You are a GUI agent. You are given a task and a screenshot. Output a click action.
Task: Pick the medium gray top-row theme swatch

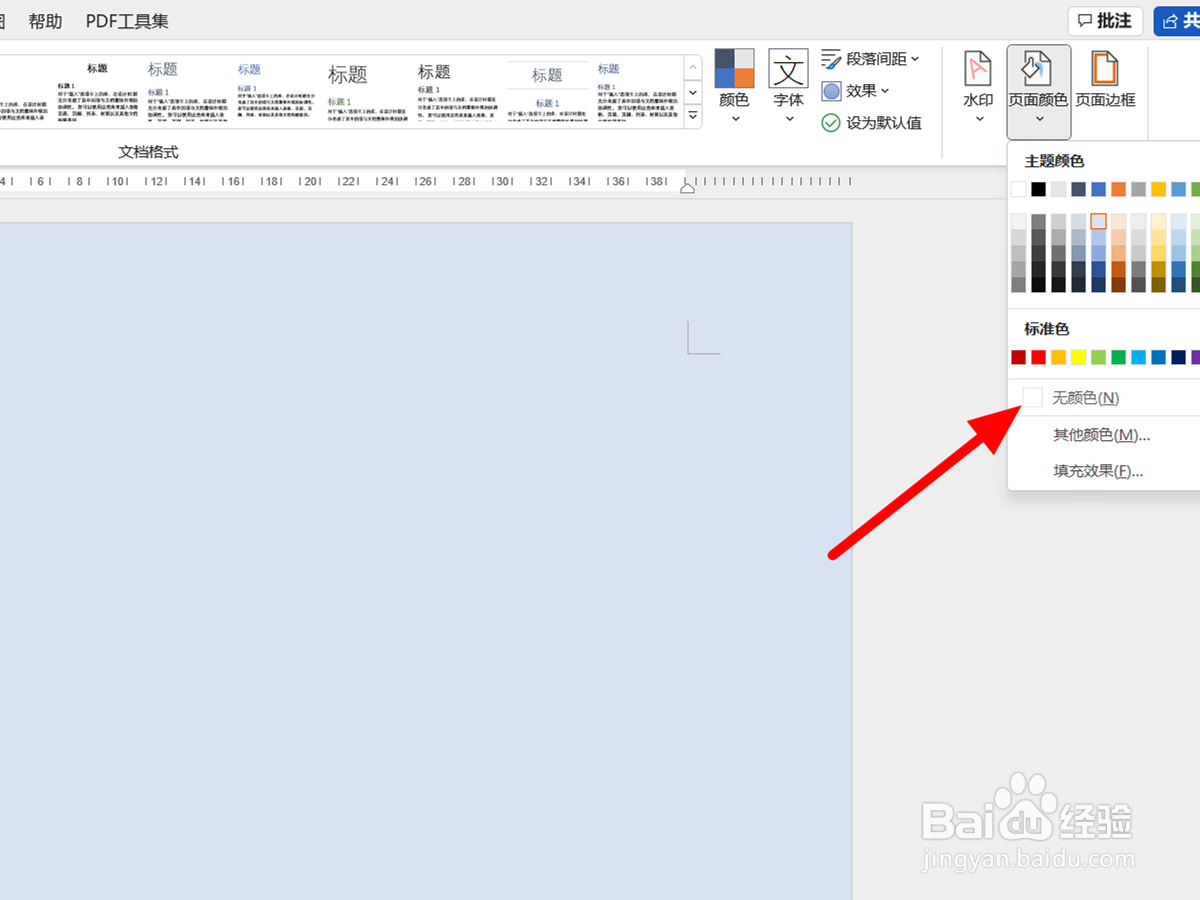click(1138, 189)
